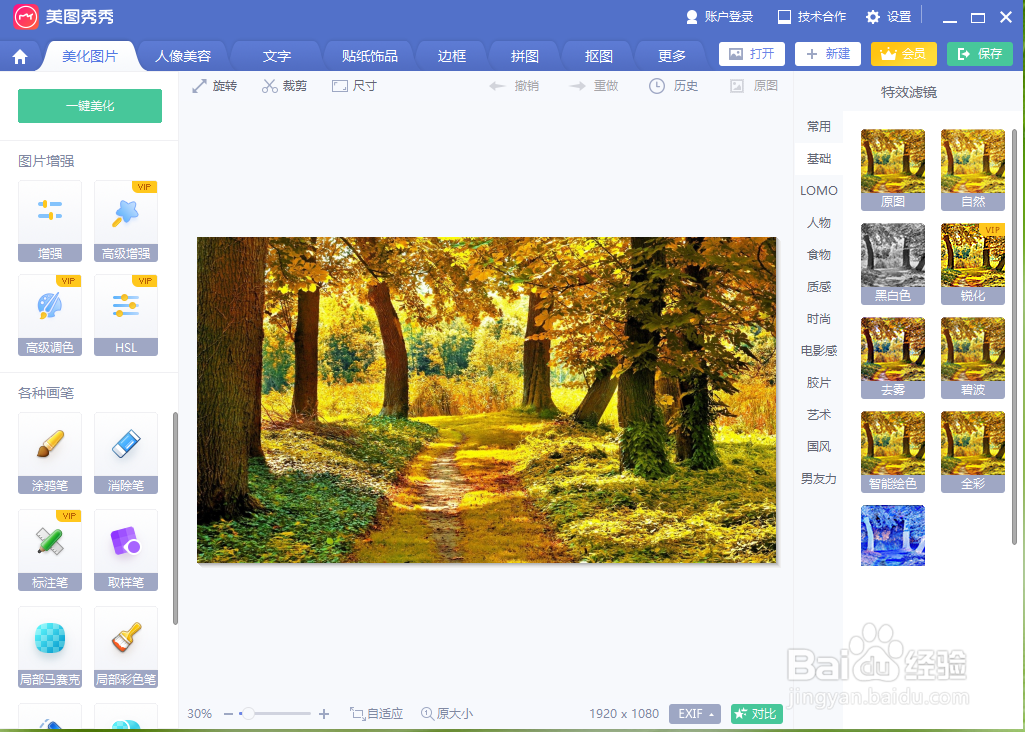The height and width of the screenshot is (732, 1025).
Task: Zoom out with the minus icon
Action: pyautogui.click(x=228, y=714)
